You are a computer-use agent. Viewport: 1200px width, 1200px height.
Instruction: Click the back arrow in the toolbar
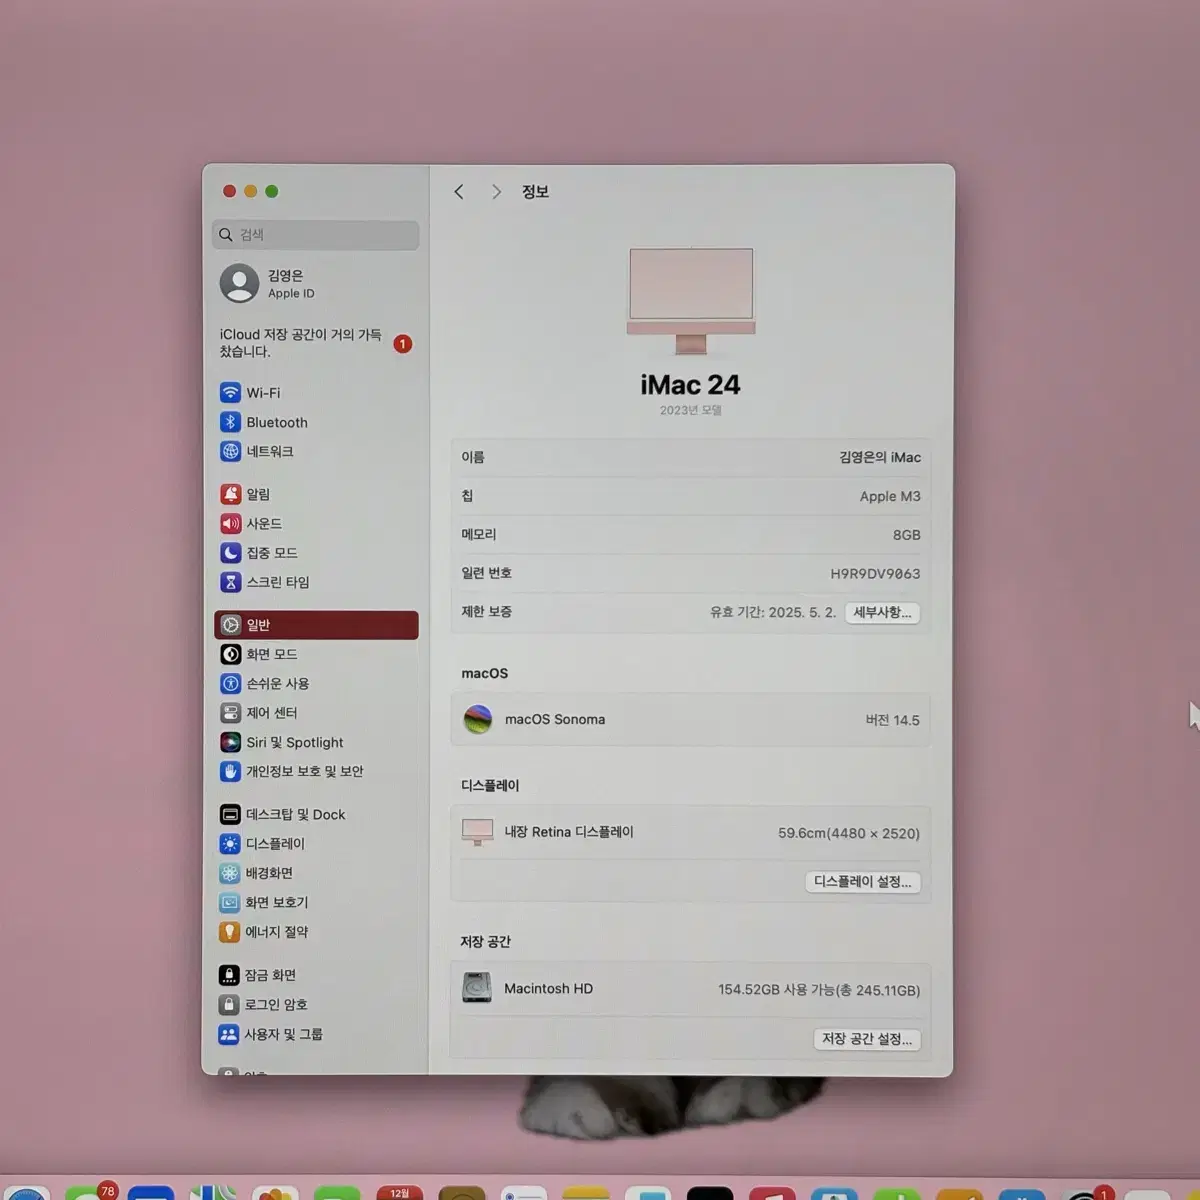(x=459, y=191)
